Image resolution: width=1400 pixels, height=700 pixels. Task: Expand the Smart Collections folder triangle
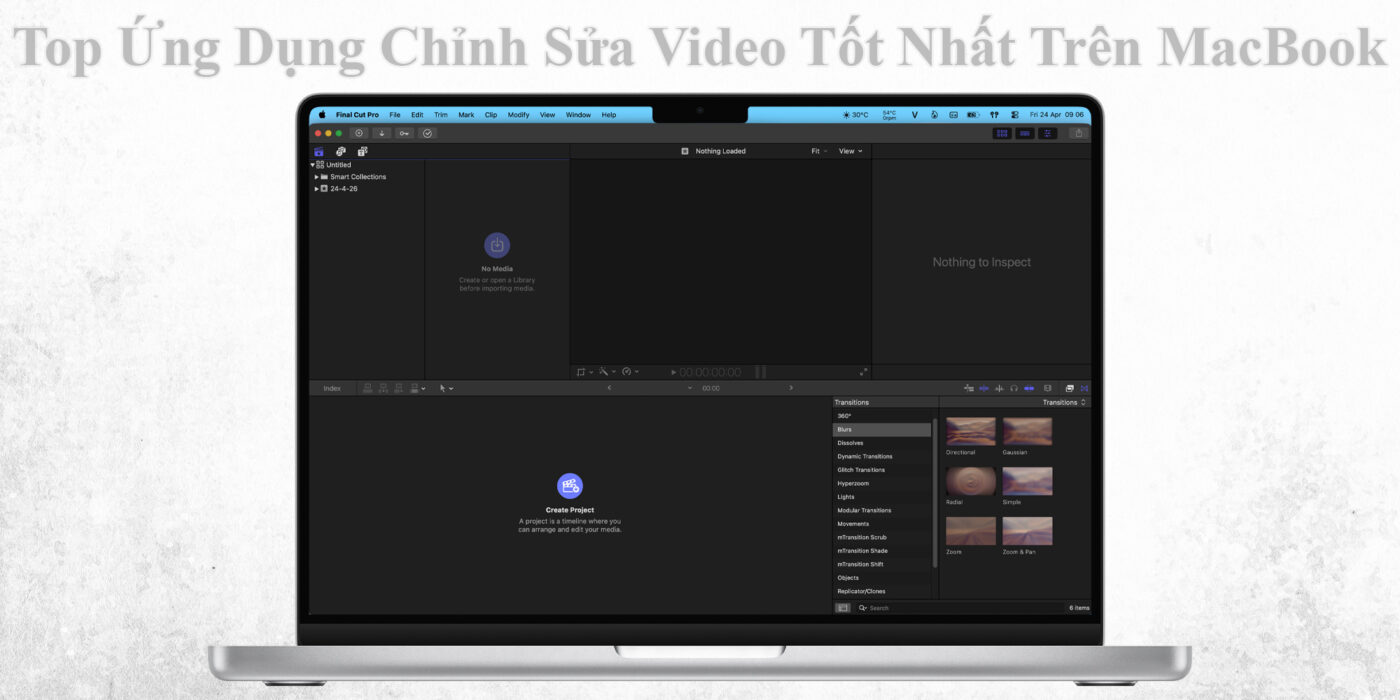coord(317,177)
